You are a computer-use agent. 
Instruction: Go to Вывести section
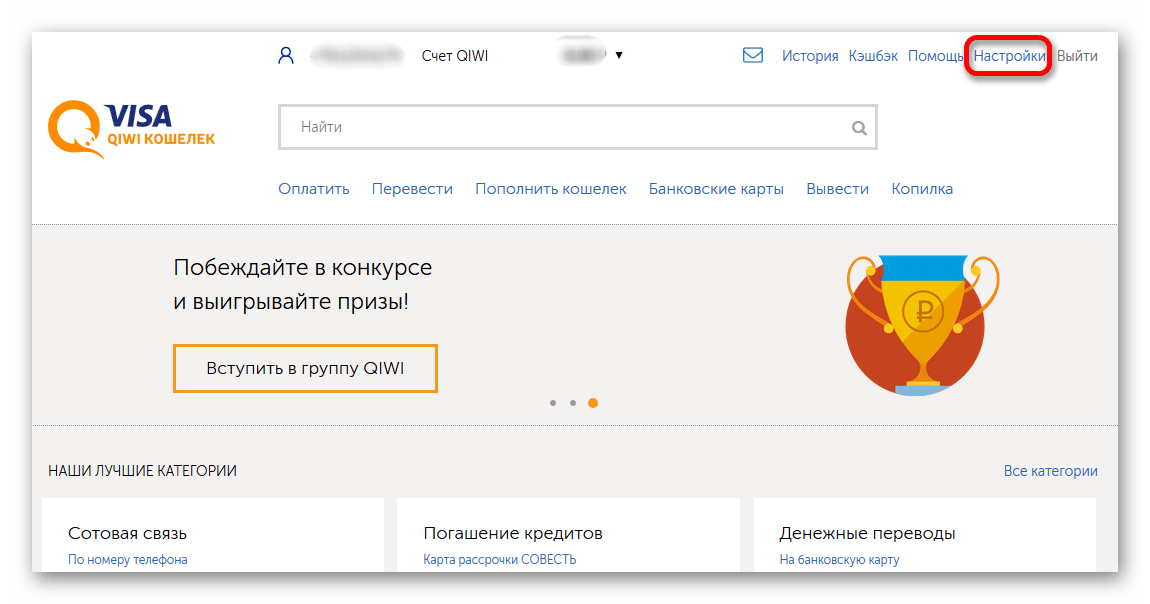tap(838, 189)
